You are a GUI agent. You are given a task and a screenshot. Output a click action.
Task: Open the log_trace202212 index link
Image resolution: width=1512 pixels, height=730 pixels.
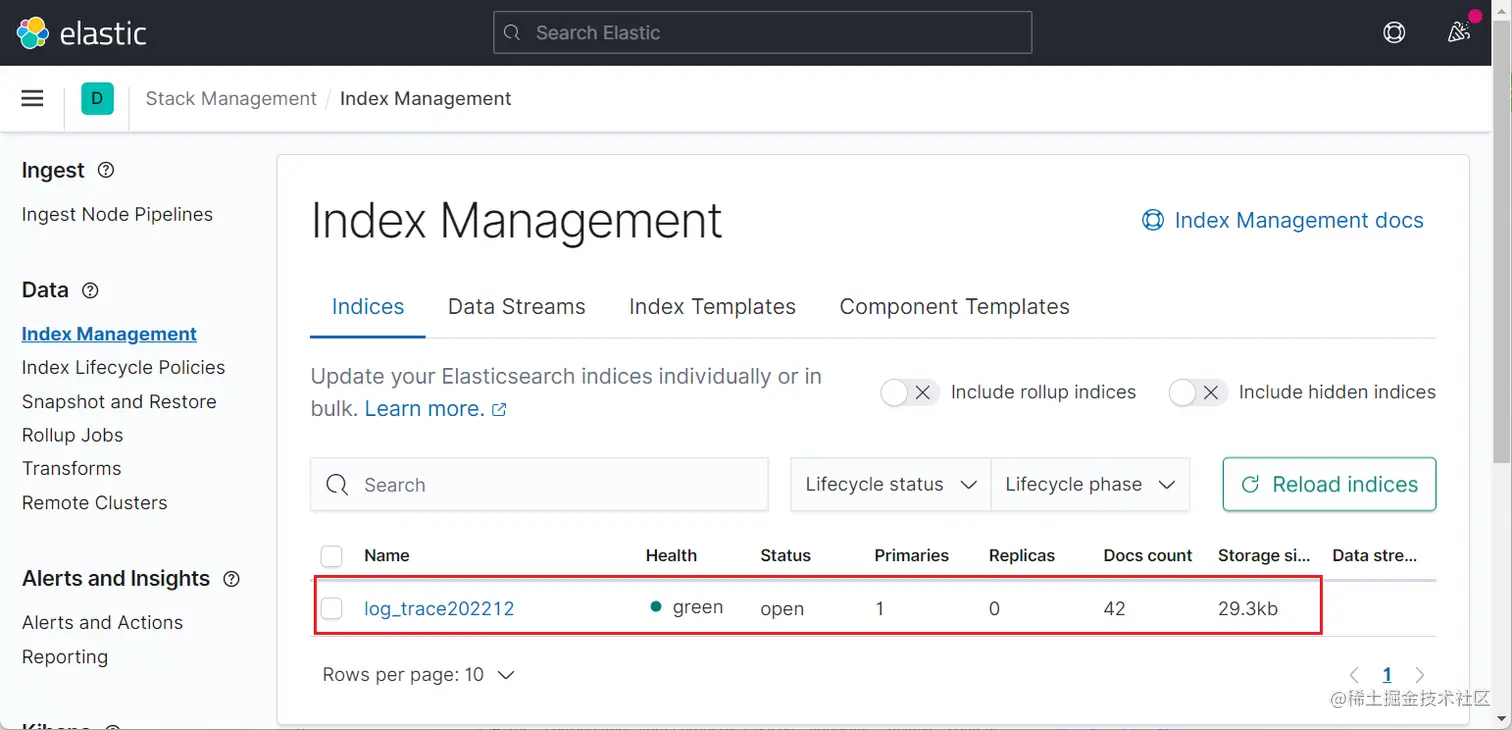pyautogui.click(x=439, y=608)
